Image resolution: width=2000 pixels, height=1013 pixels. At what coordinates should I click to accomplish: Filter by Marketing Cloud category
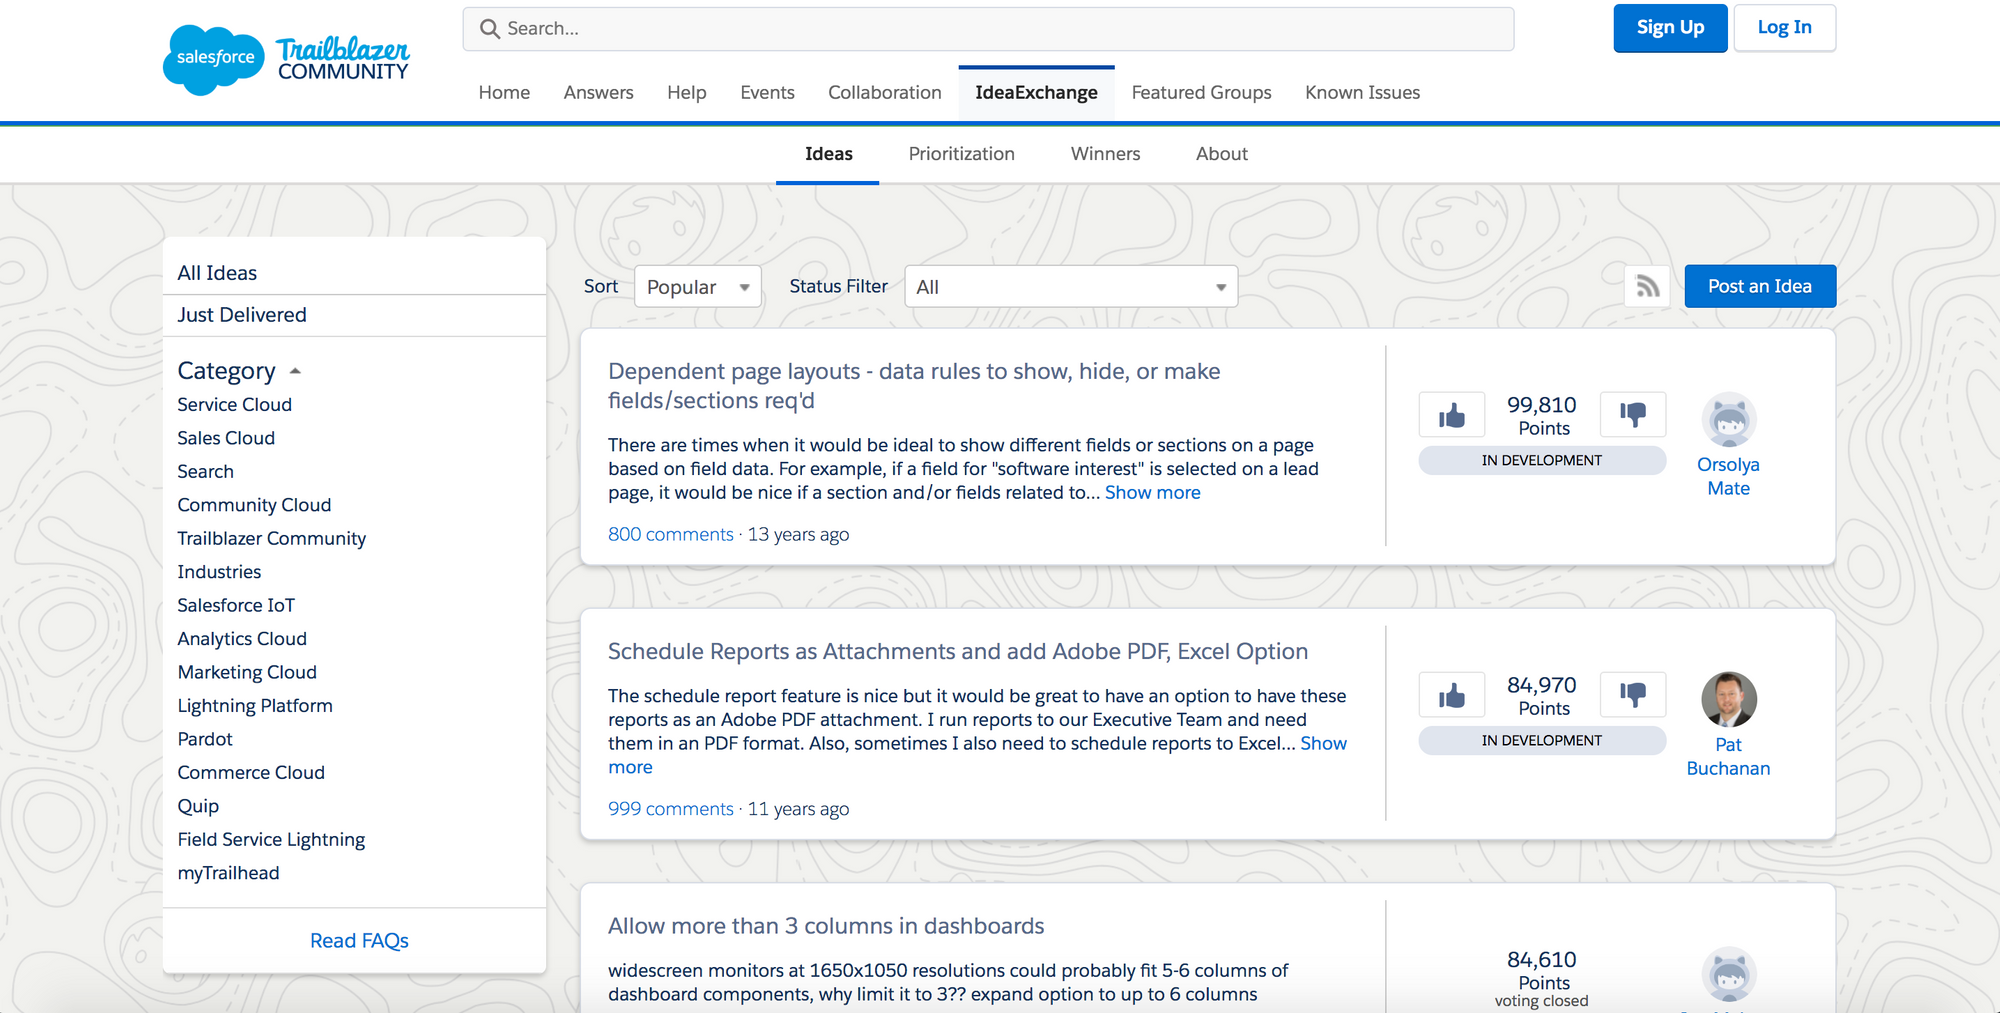pyautogui.click(x=247, y=673)
